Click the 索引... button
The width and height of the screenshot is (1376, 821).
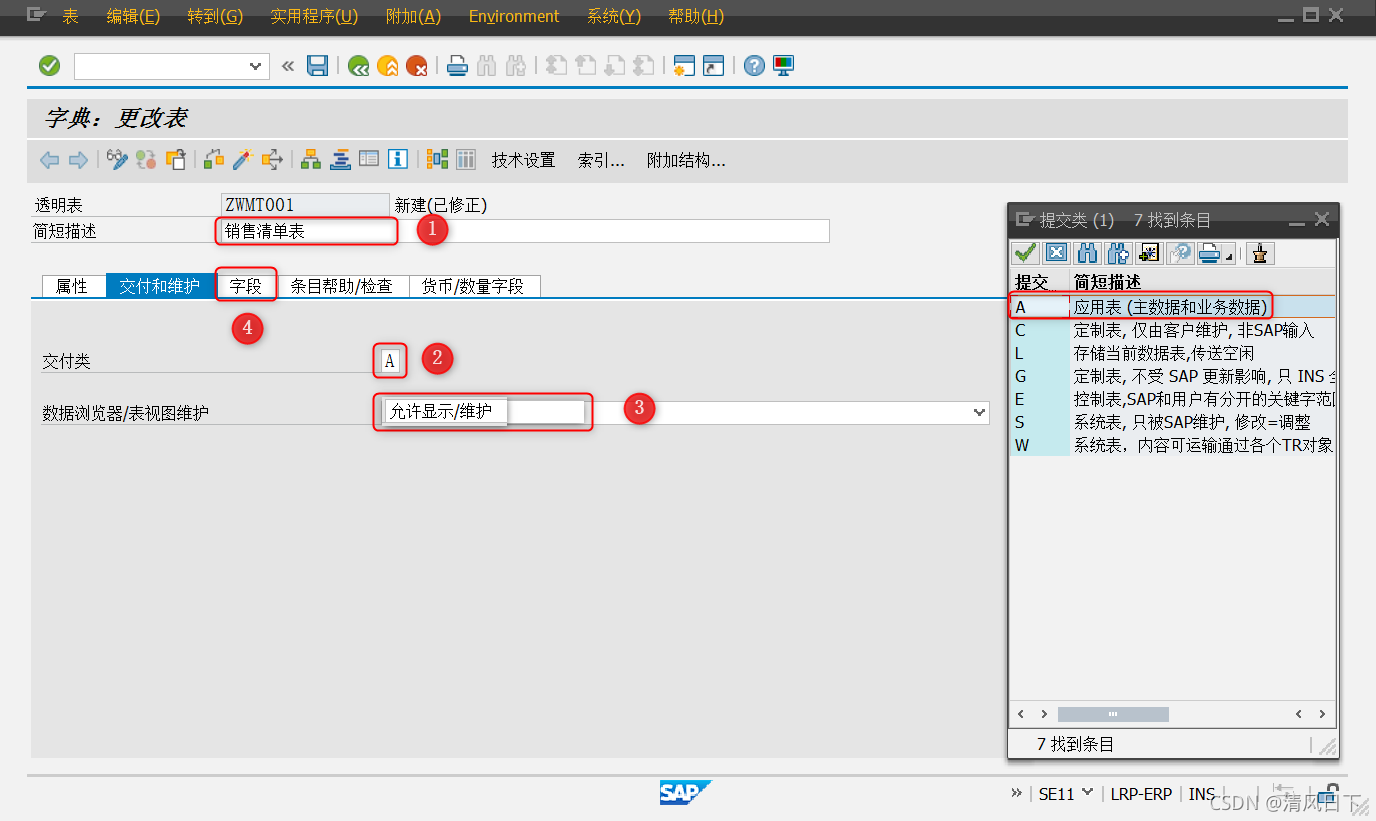tap(601, 160)
